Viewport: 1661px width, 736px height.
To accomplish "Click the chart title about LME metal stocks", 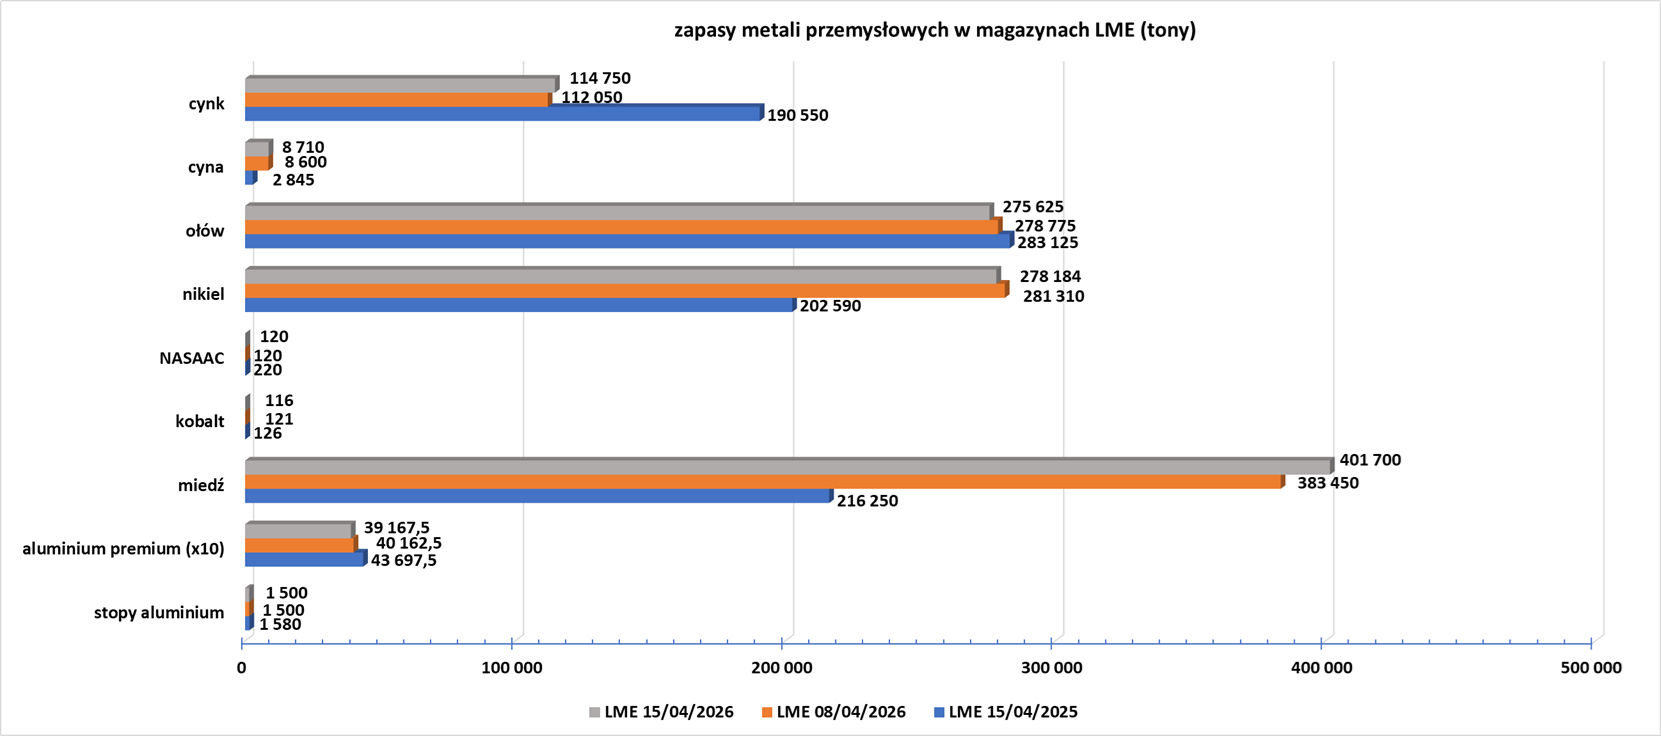I will [934, 30].
